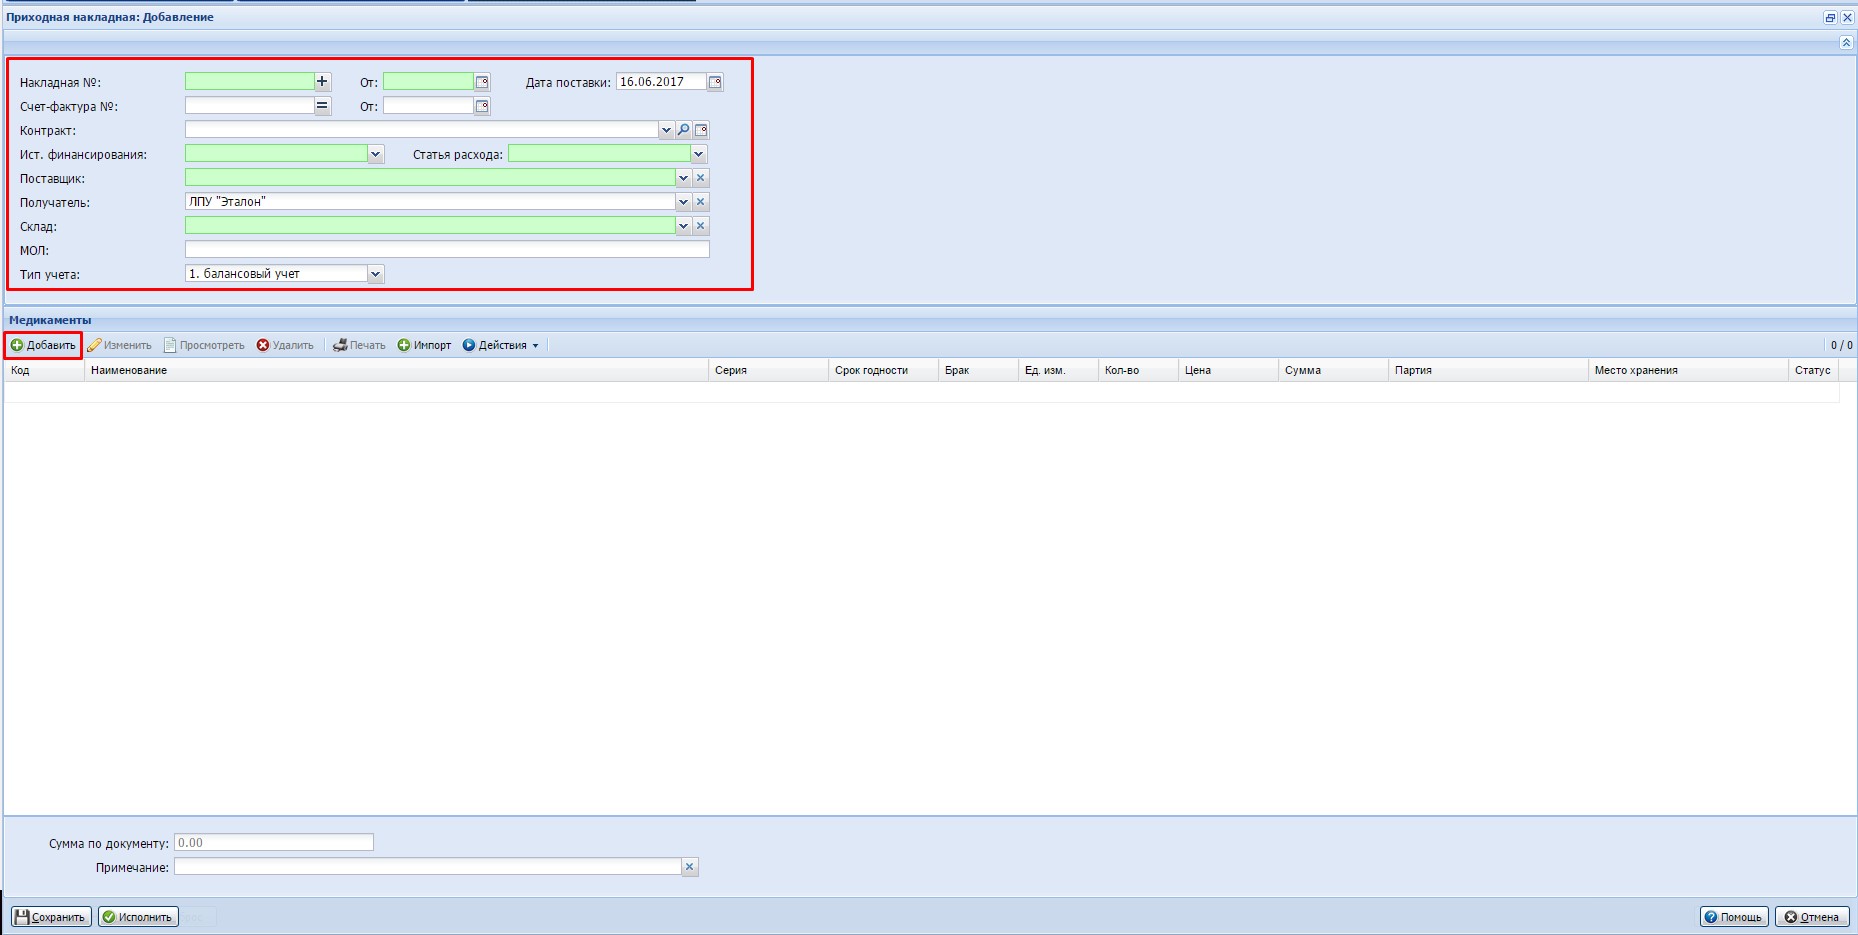Clear the Склад field with X icon
This screenshot has height=935, width=1858.
click(x=701, y=226)
